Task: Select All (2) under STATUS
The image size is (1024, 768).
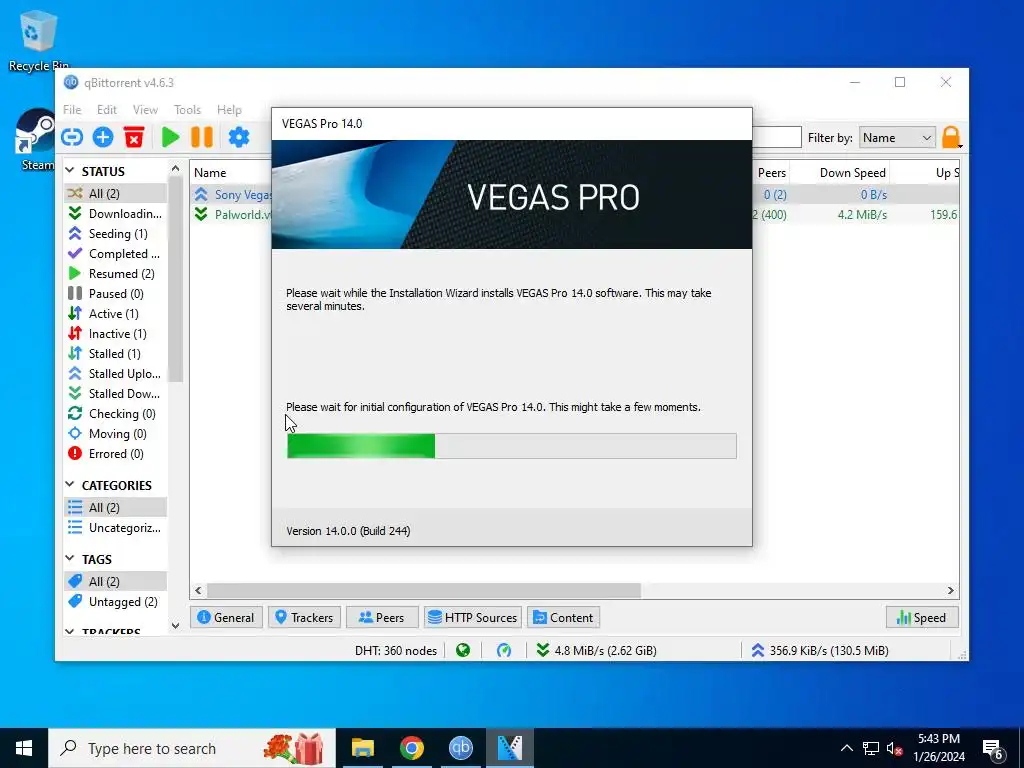Action: (x=116, y=193)
